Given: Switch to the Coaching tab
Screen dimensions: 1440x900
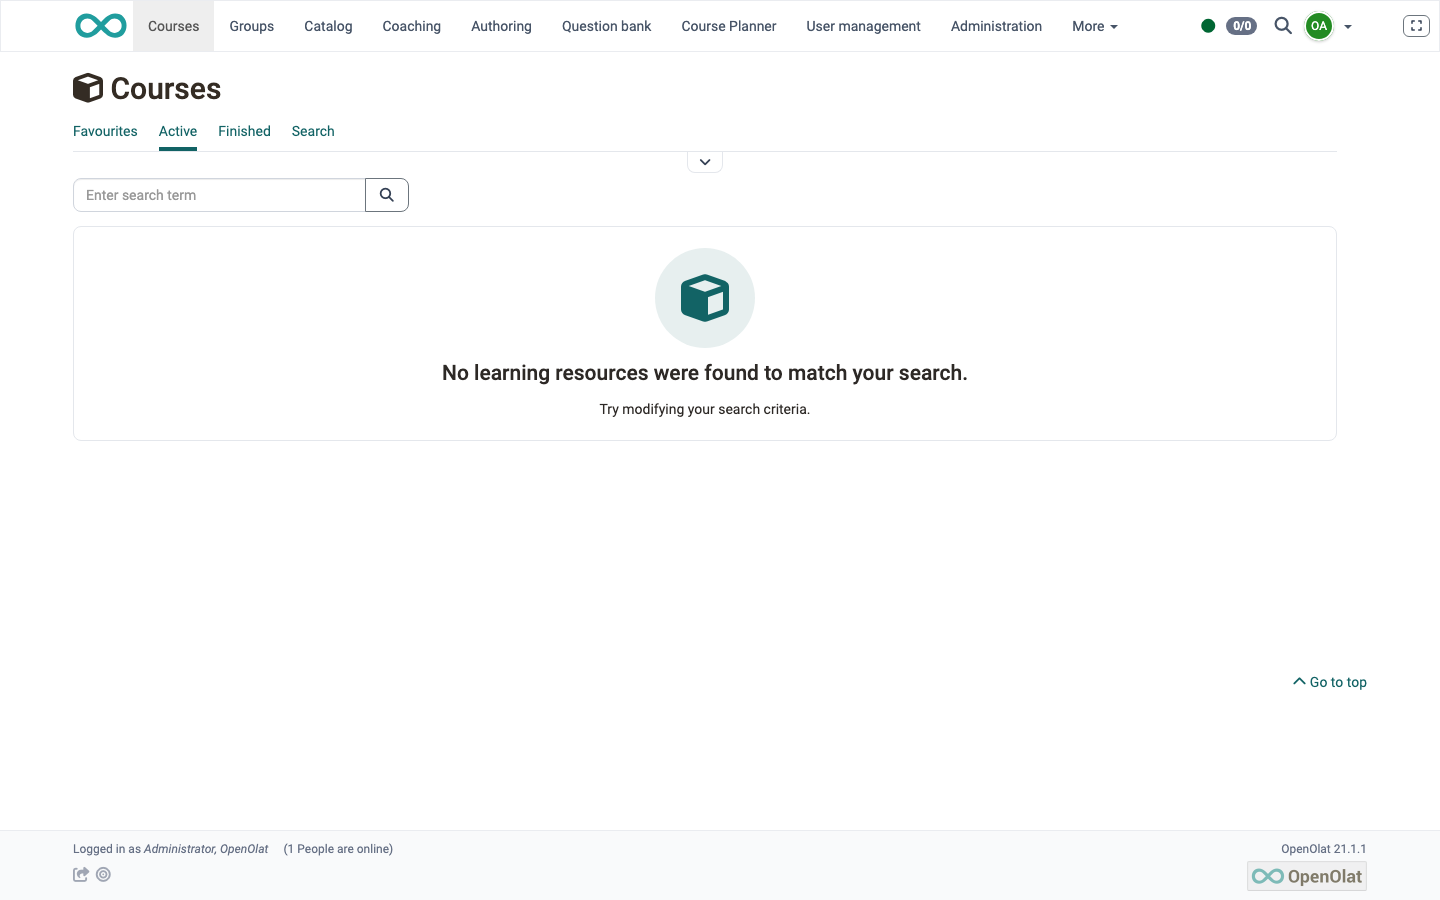Looking at the screenshot, I should (x=412, y=26).
